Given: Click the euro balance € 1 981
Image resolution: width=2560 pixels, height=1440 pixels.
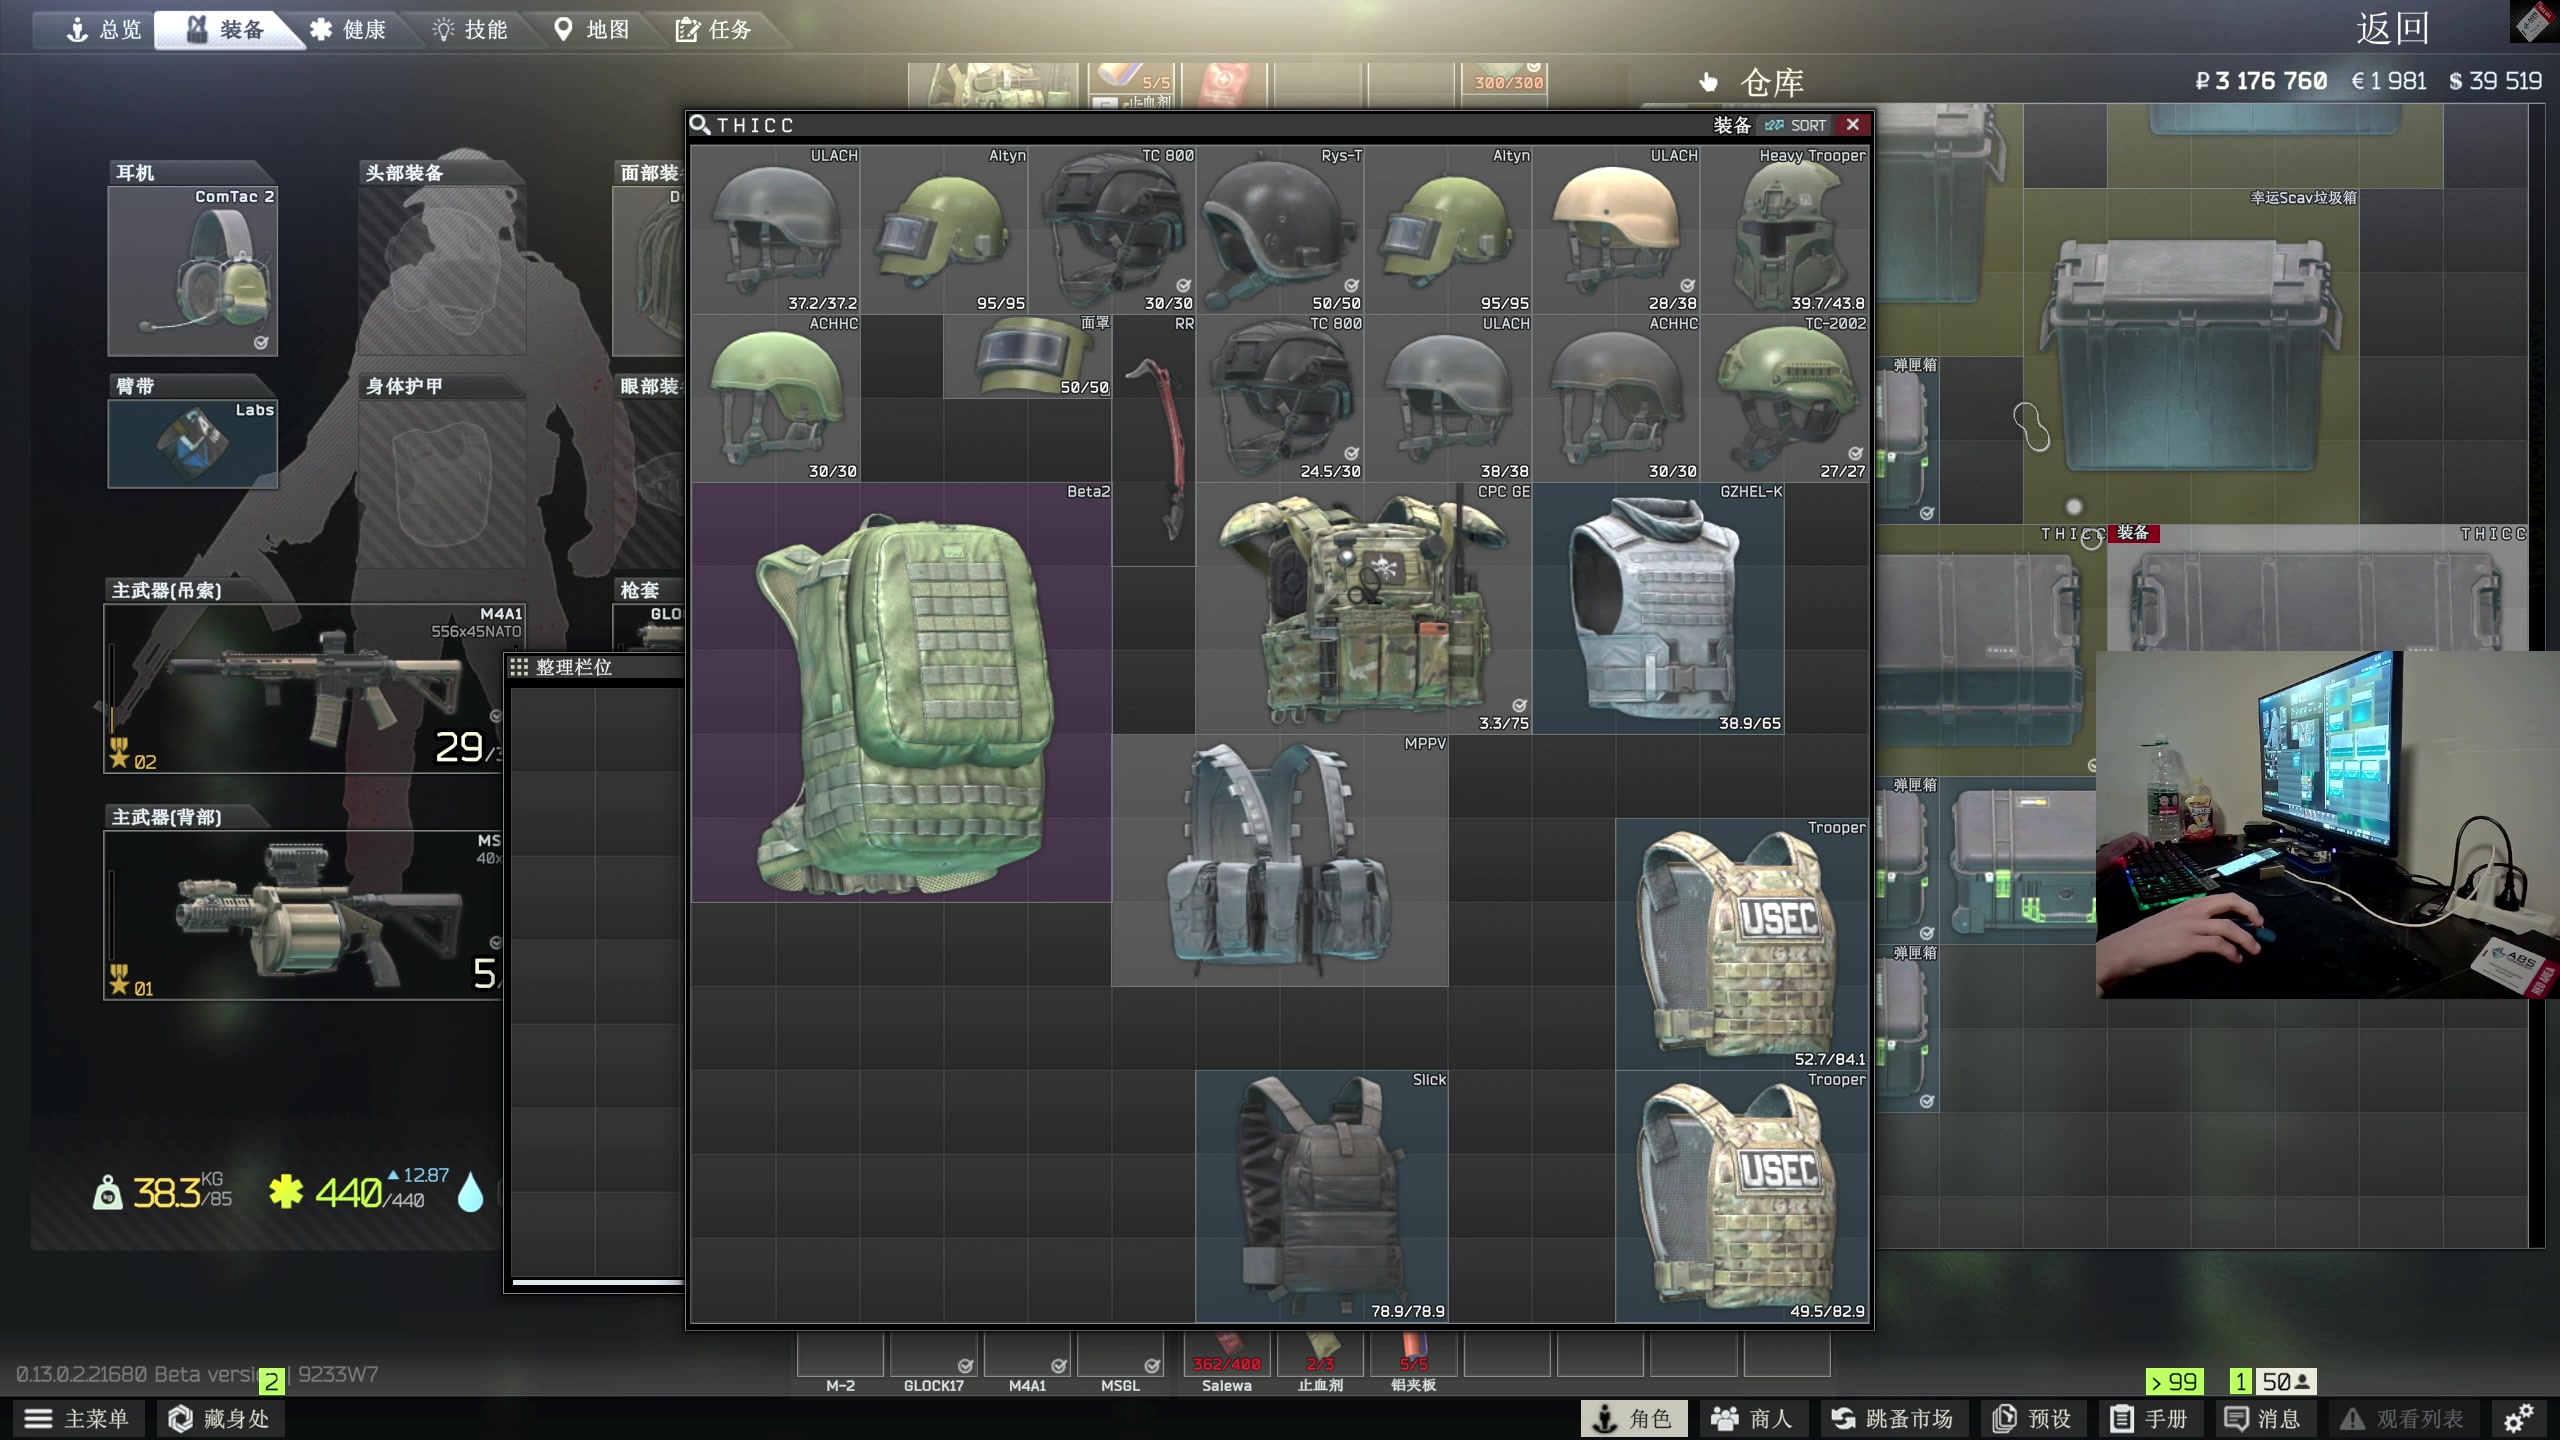Looking at the screenshot, I should point(2389,81).
